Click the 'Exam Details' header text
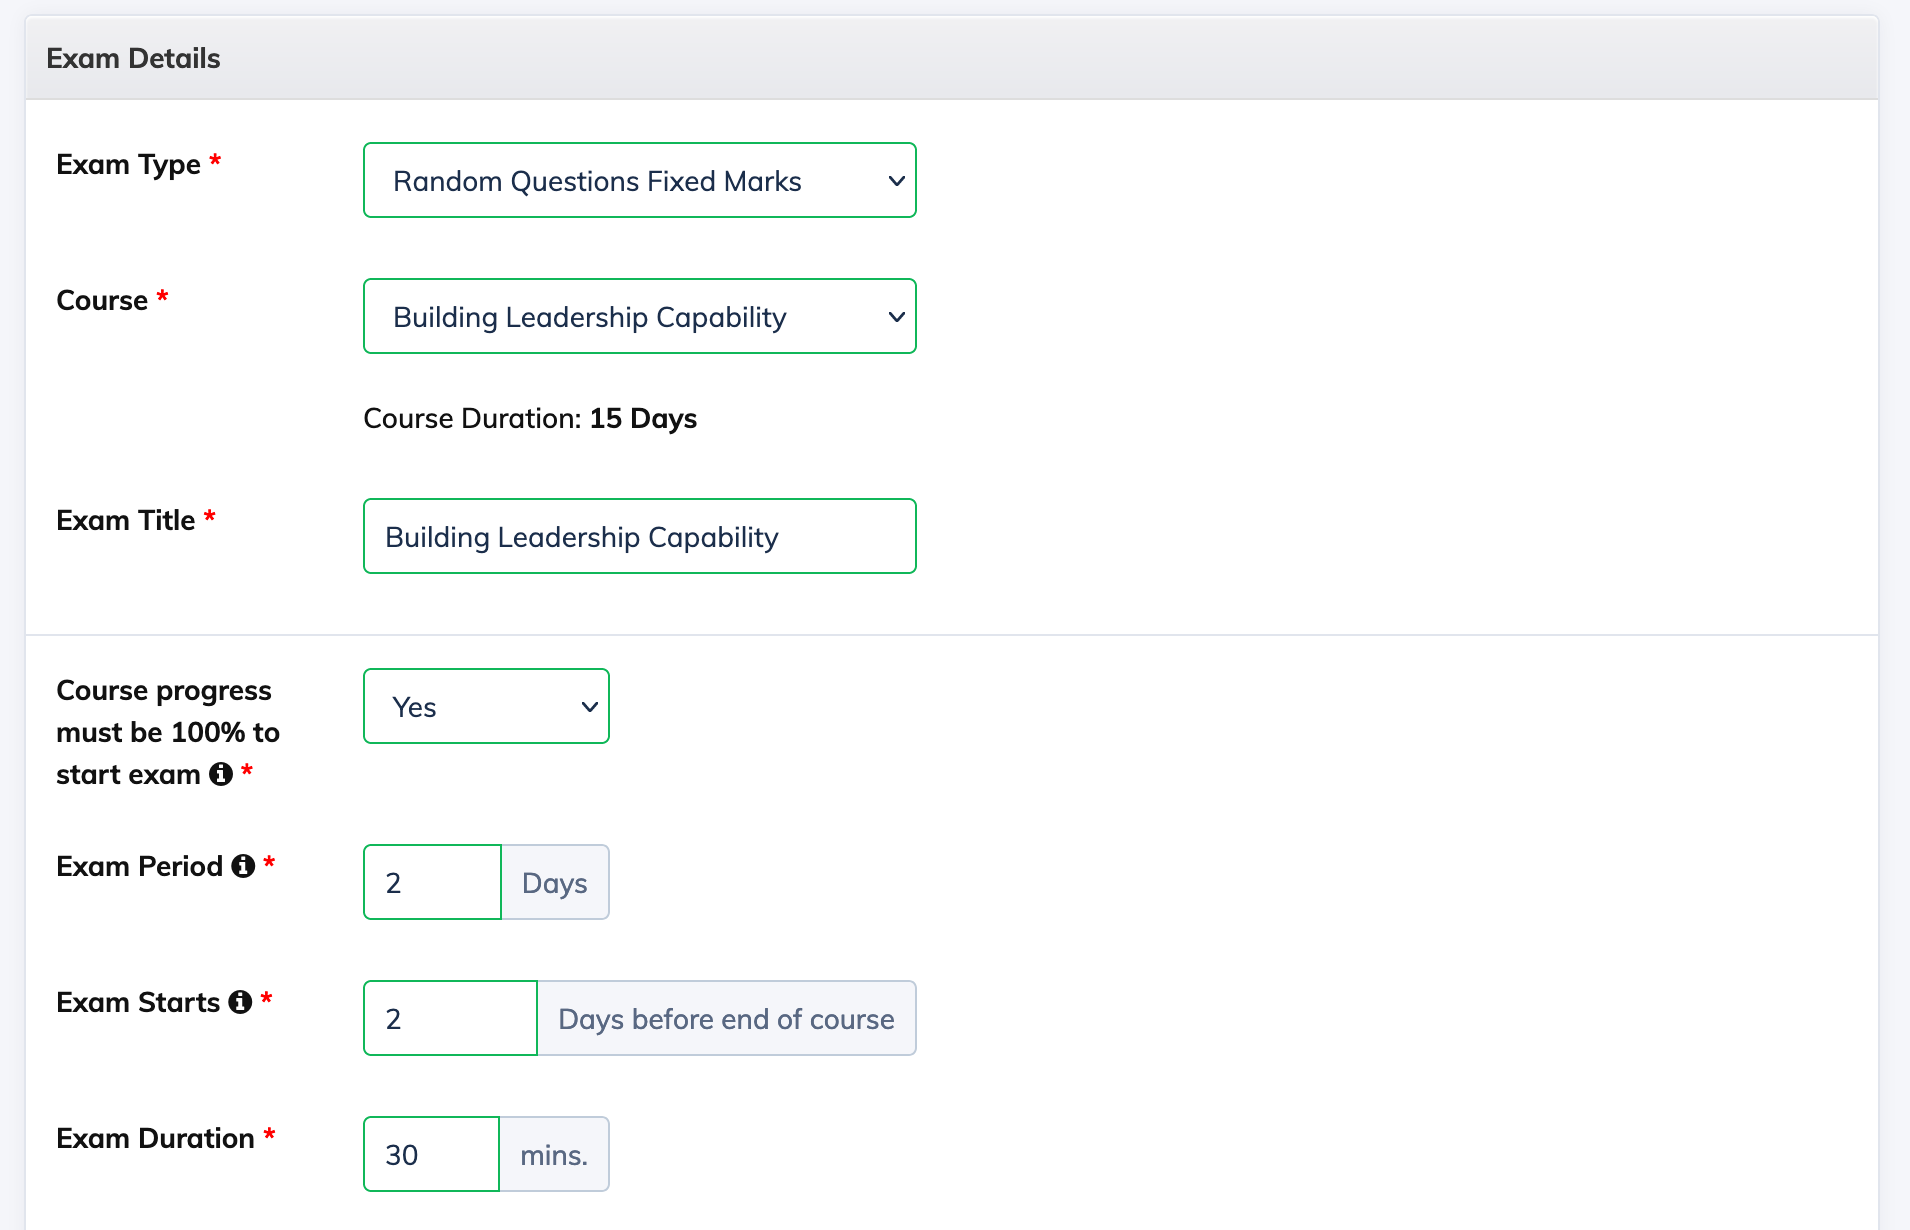Image resolution: width=1910 pixels, height=1230 pixels. coord(133,58)
